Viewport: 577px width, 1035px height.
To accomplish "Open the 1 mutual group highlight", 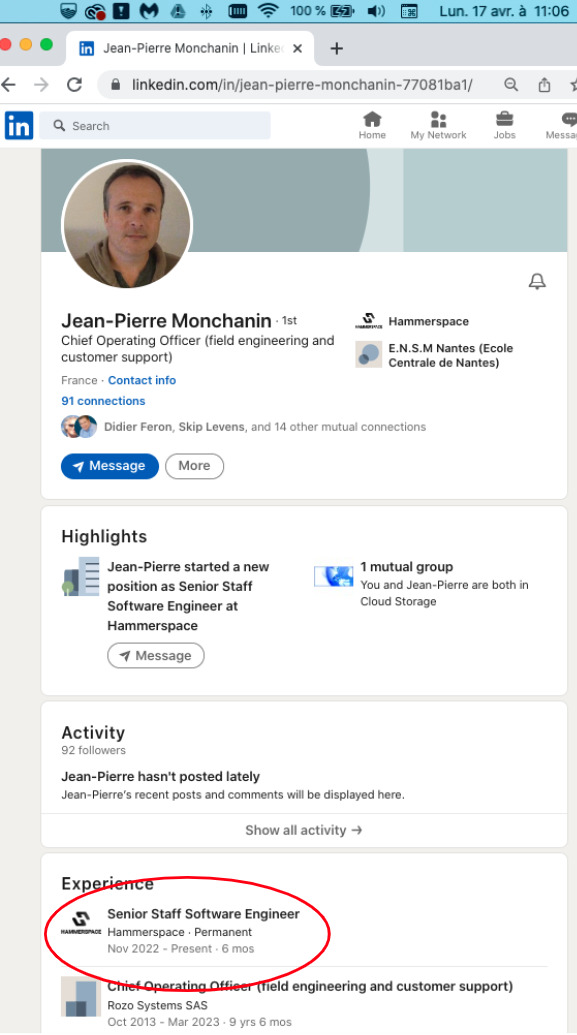I will tap(407, 566).
